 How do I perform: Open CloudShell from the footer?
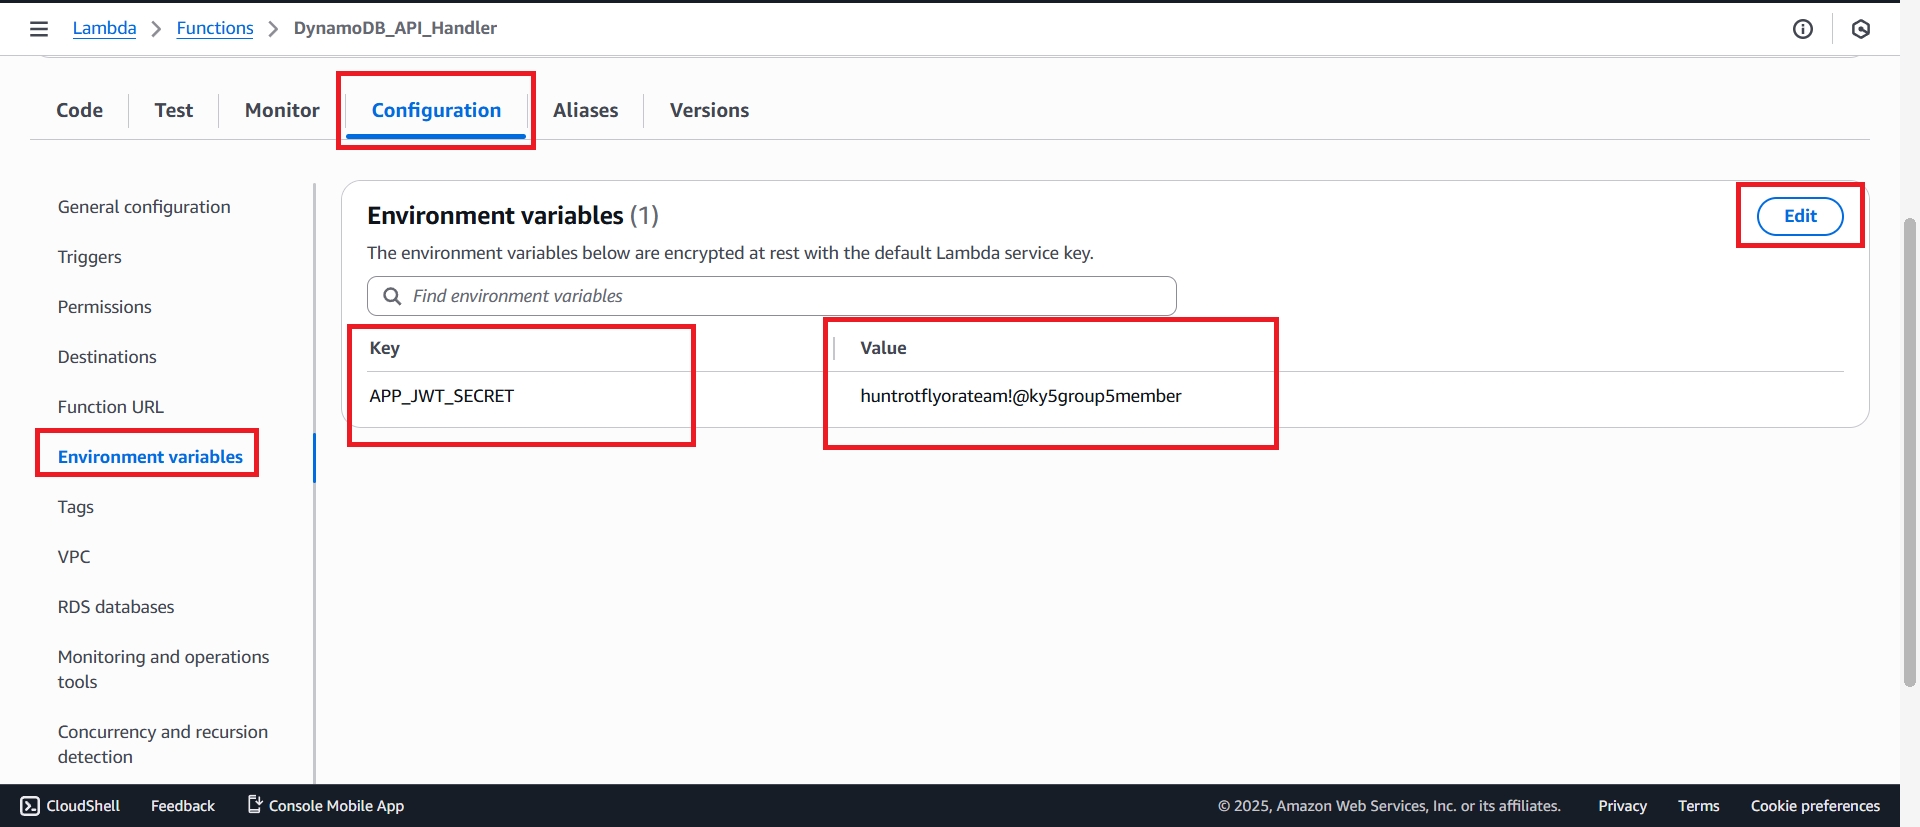[x=70, y=806]
